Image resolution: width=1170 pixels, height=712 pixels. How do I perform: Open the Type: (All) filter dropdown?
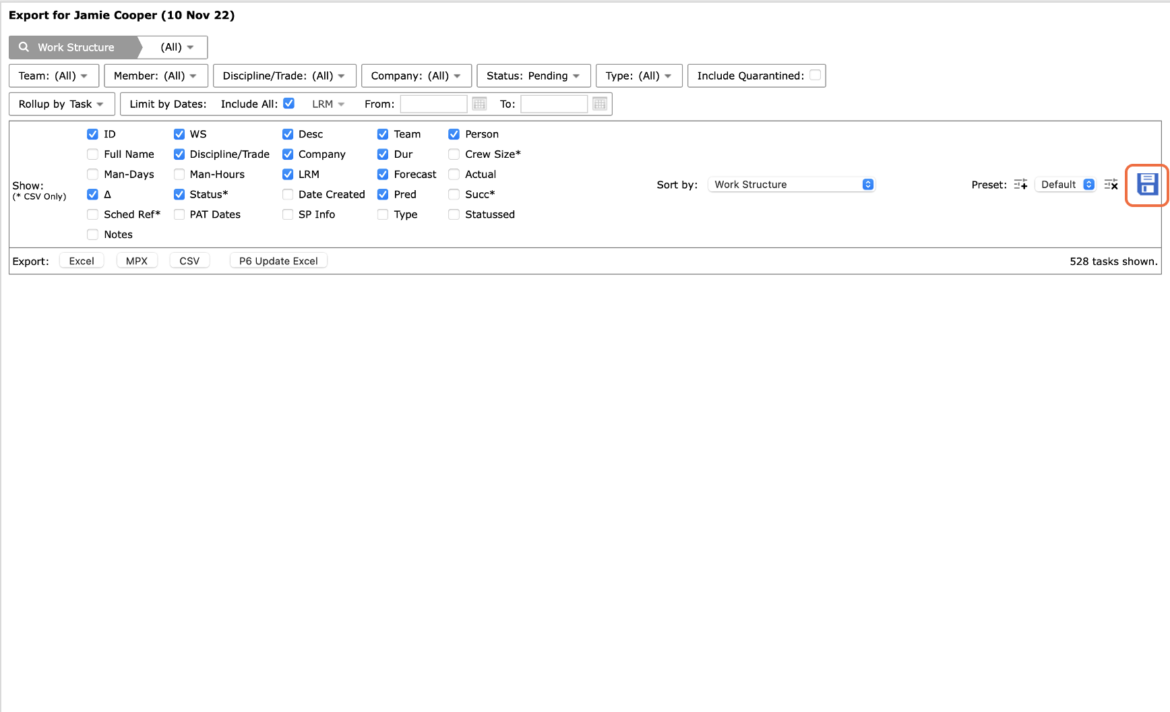pos(639,75)
